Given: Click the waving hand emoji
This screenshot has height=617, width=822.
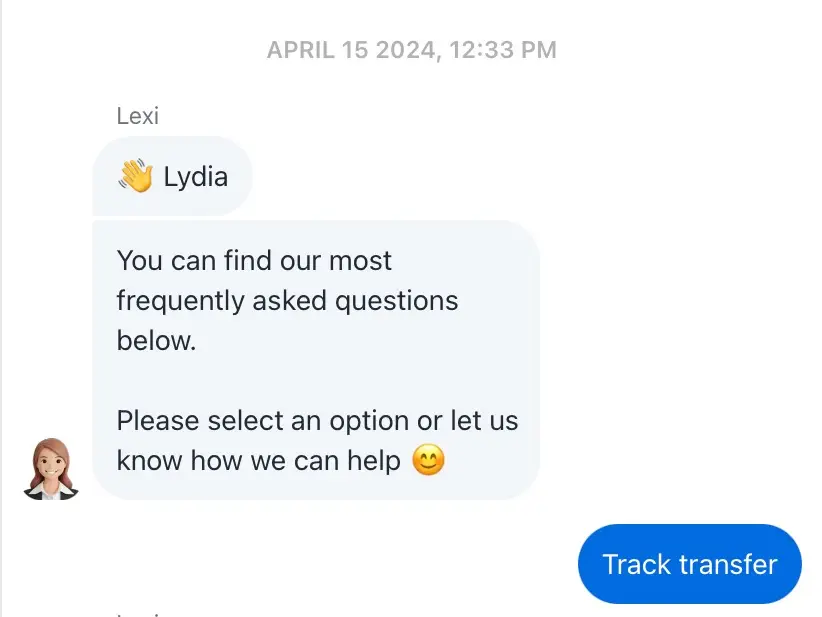Looking at the screenshot, I should (x=135, y=176).
